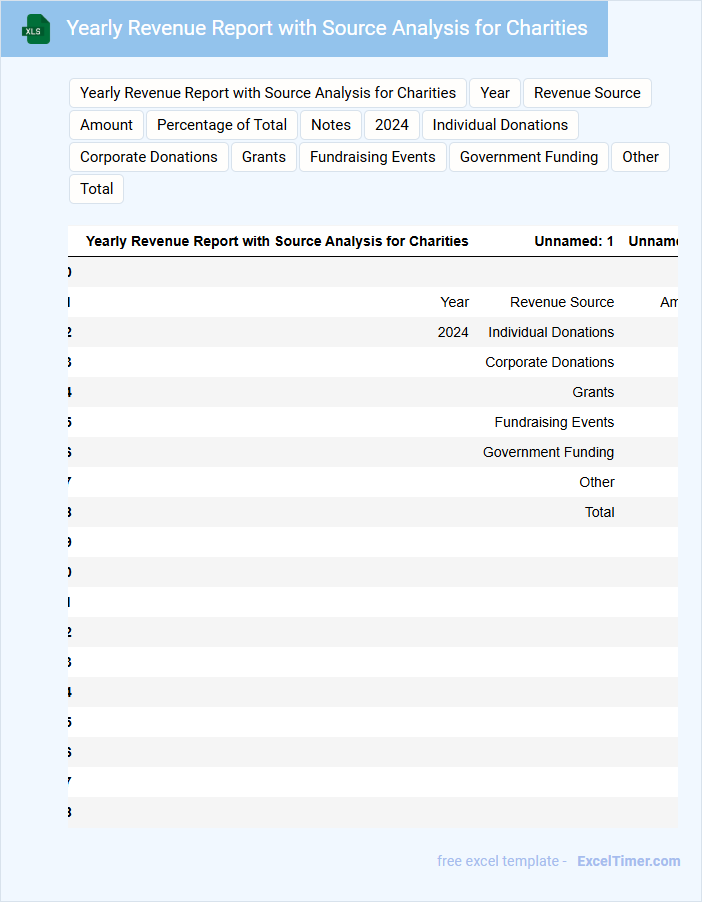Click the 'Revenue Source' table cell

click(x=562, y=302)
